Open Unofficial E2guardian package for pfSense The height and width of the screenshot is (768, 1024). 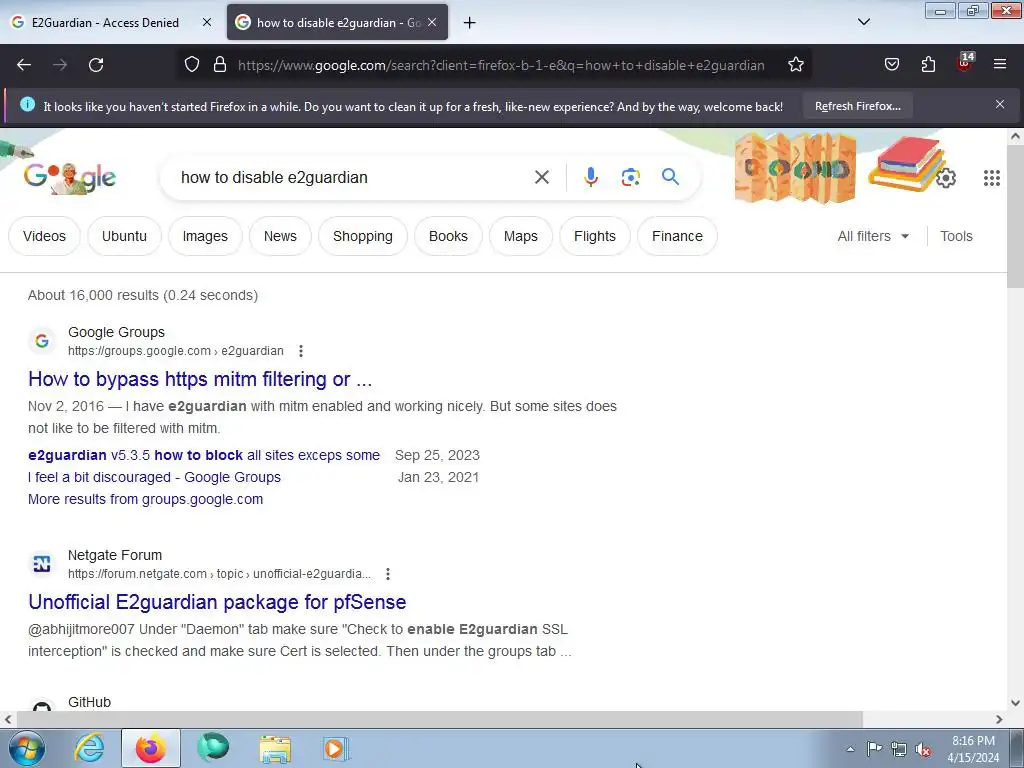(217, 601)
